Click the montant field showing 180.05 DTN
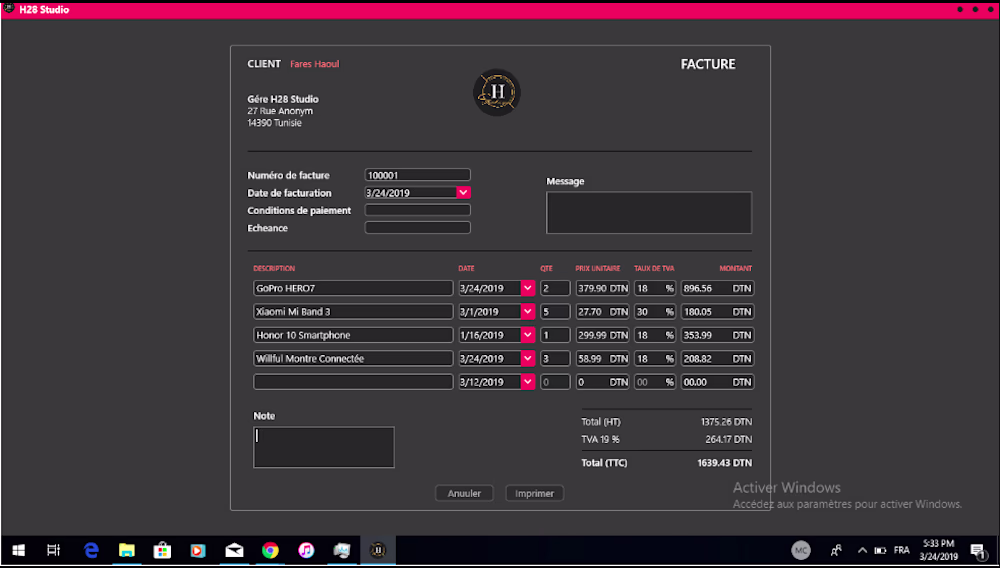The width and height of the screenshot is (1000, 568). [717, 312]
